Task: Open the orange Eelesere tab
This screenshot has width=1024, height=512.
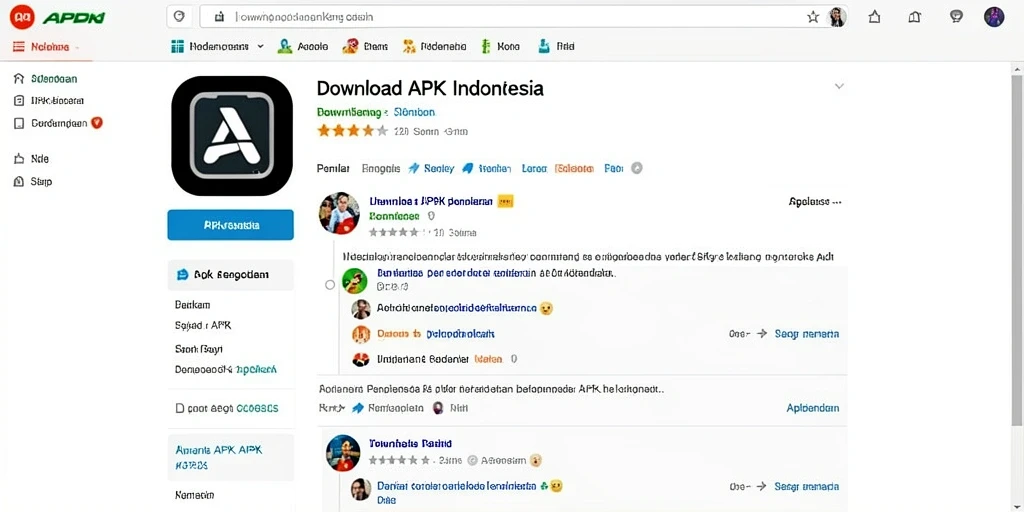Action: 574,168
